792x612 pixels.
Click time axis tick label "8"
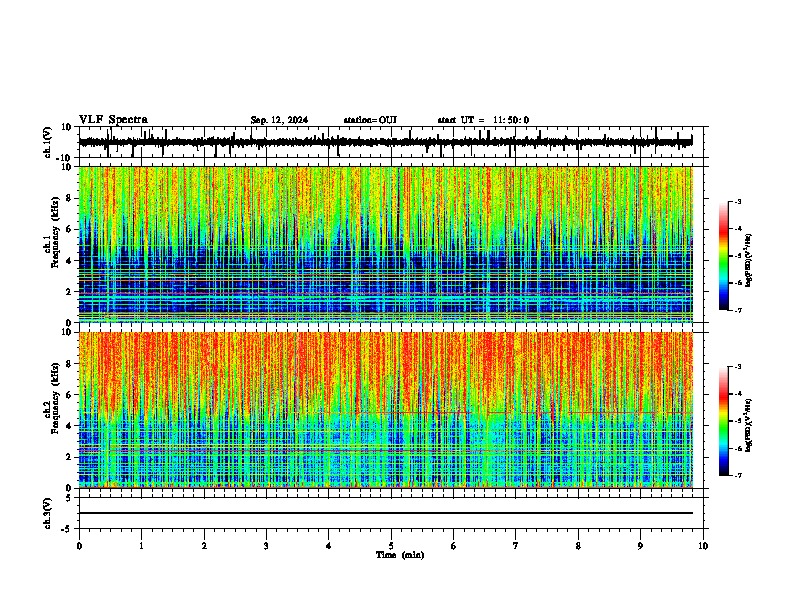tap(578, 546)
